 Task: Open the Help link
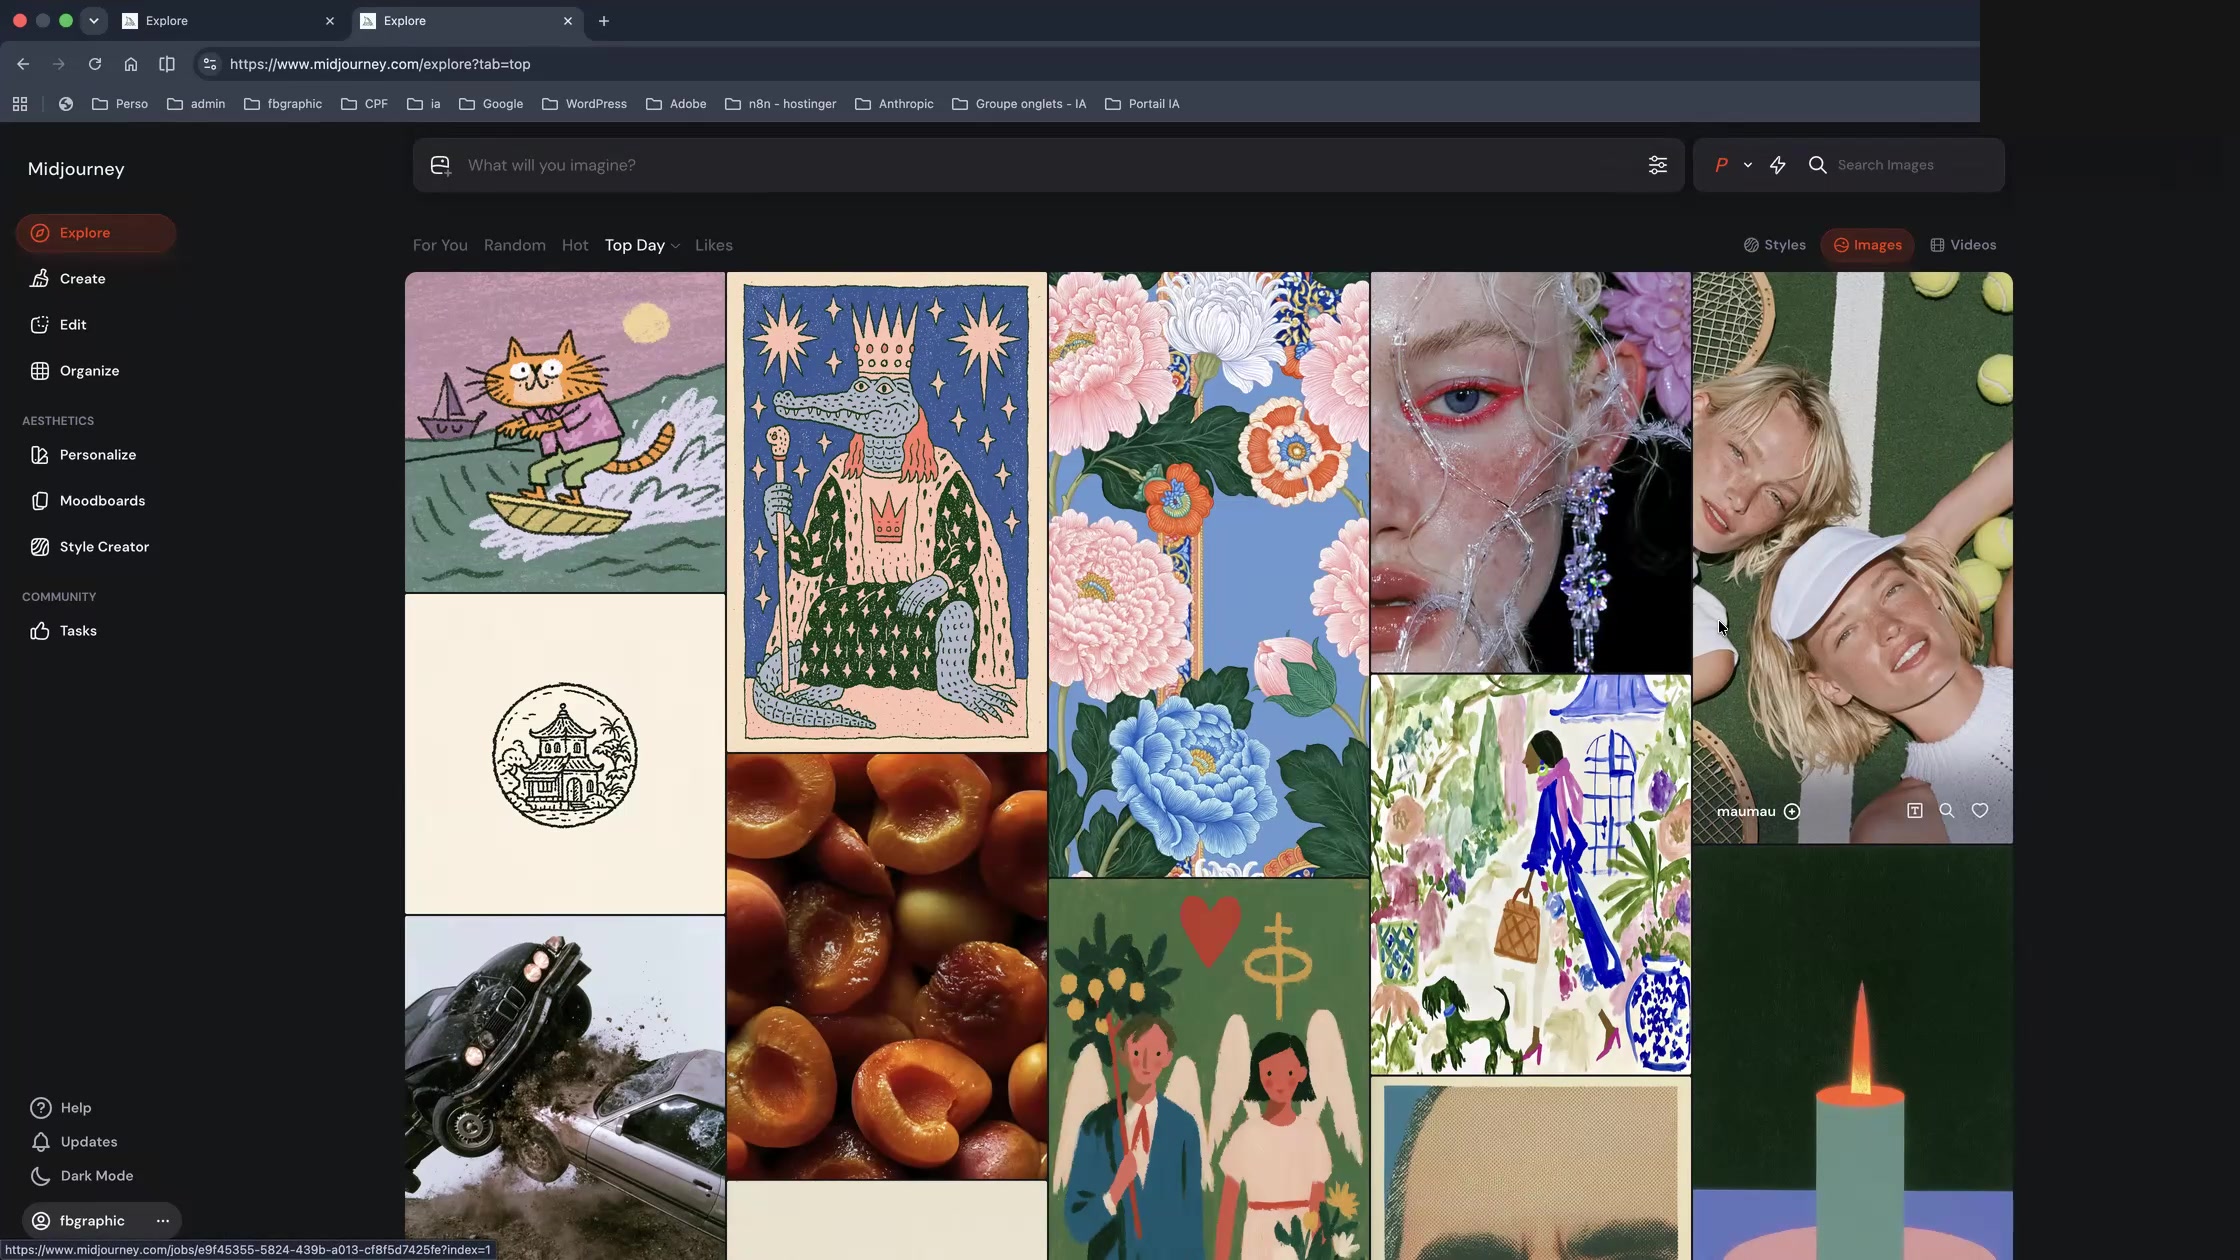click(61, 1108)
